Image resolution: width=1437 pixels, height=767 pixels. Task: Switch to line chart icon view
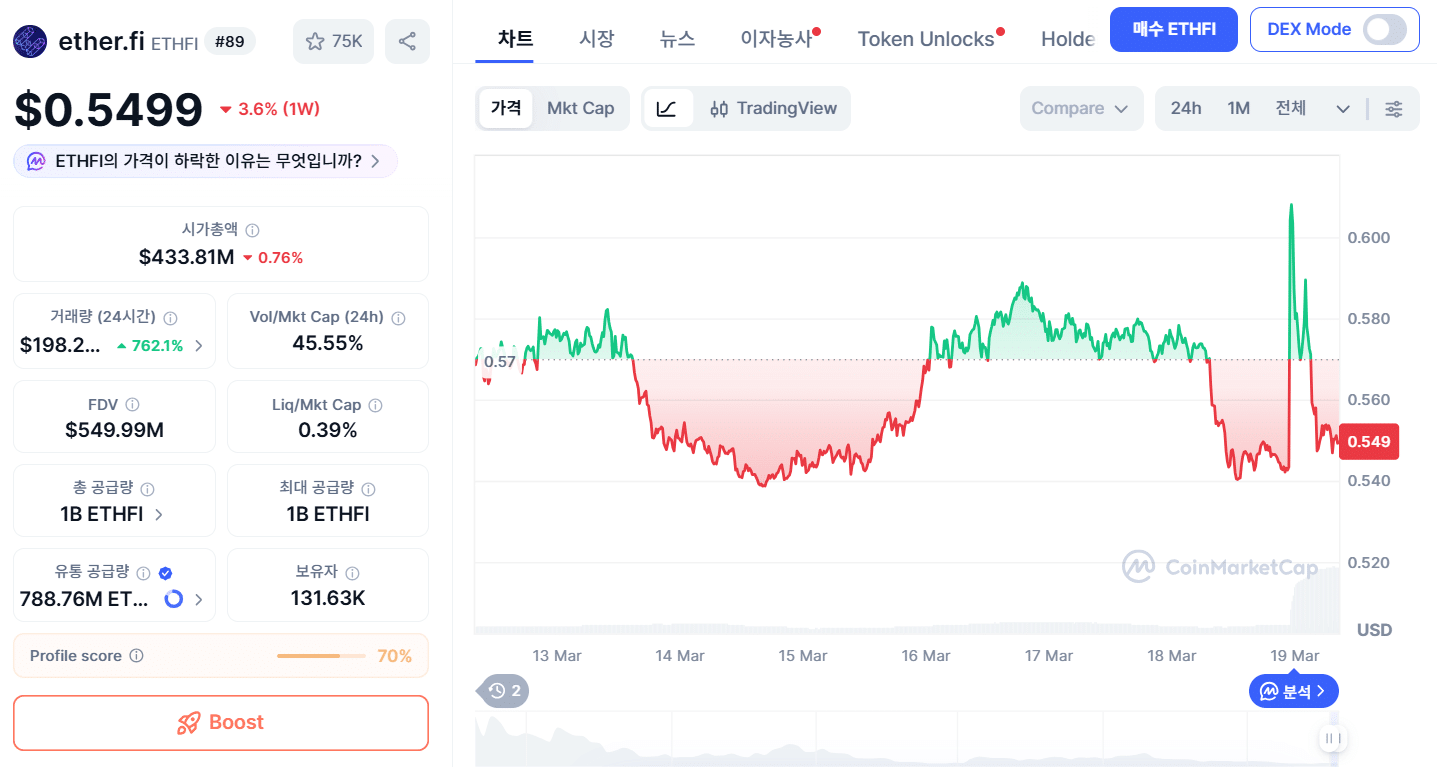pyautogui.click(x=667, y=108)
